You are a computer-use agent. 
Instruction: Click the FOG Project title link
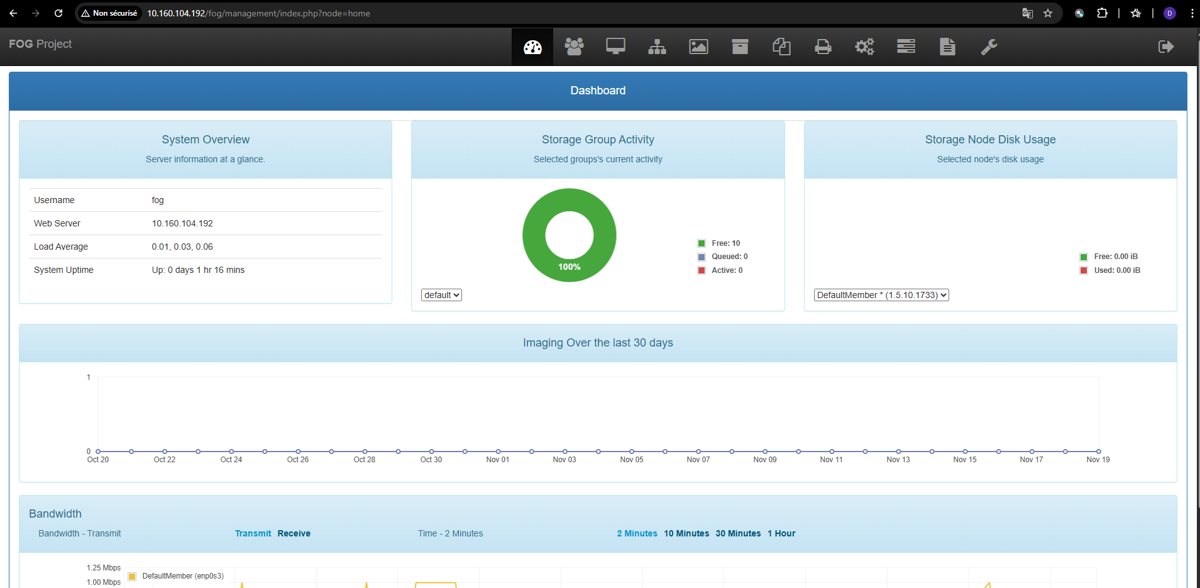(40, 44)
